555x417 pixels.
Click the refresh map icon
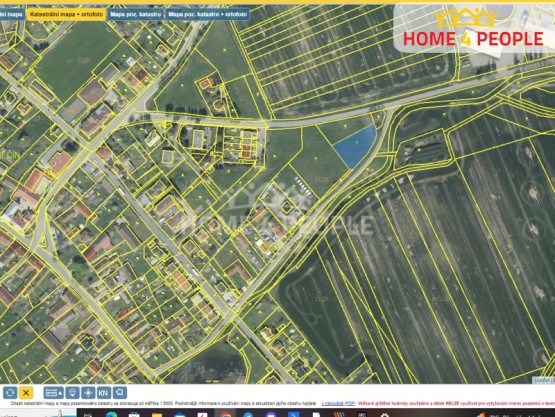coord(10,393)
